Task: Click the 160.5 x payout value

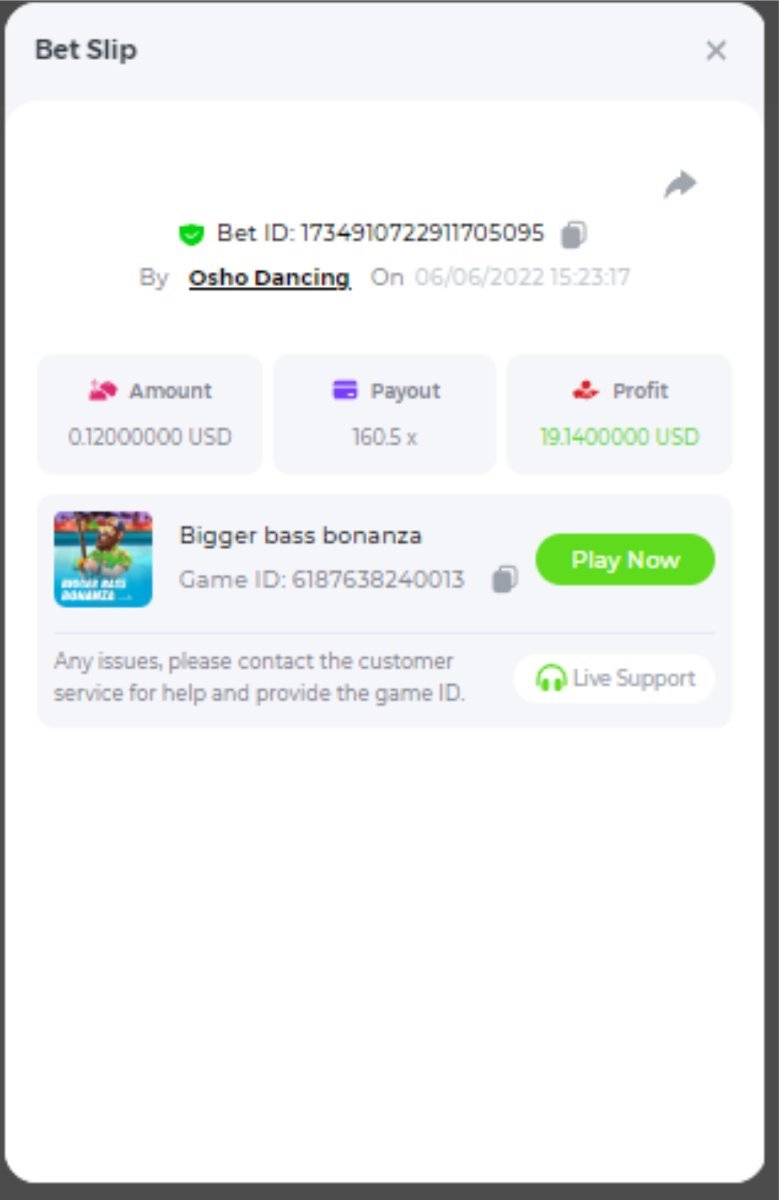Action: tap(384, 437)
